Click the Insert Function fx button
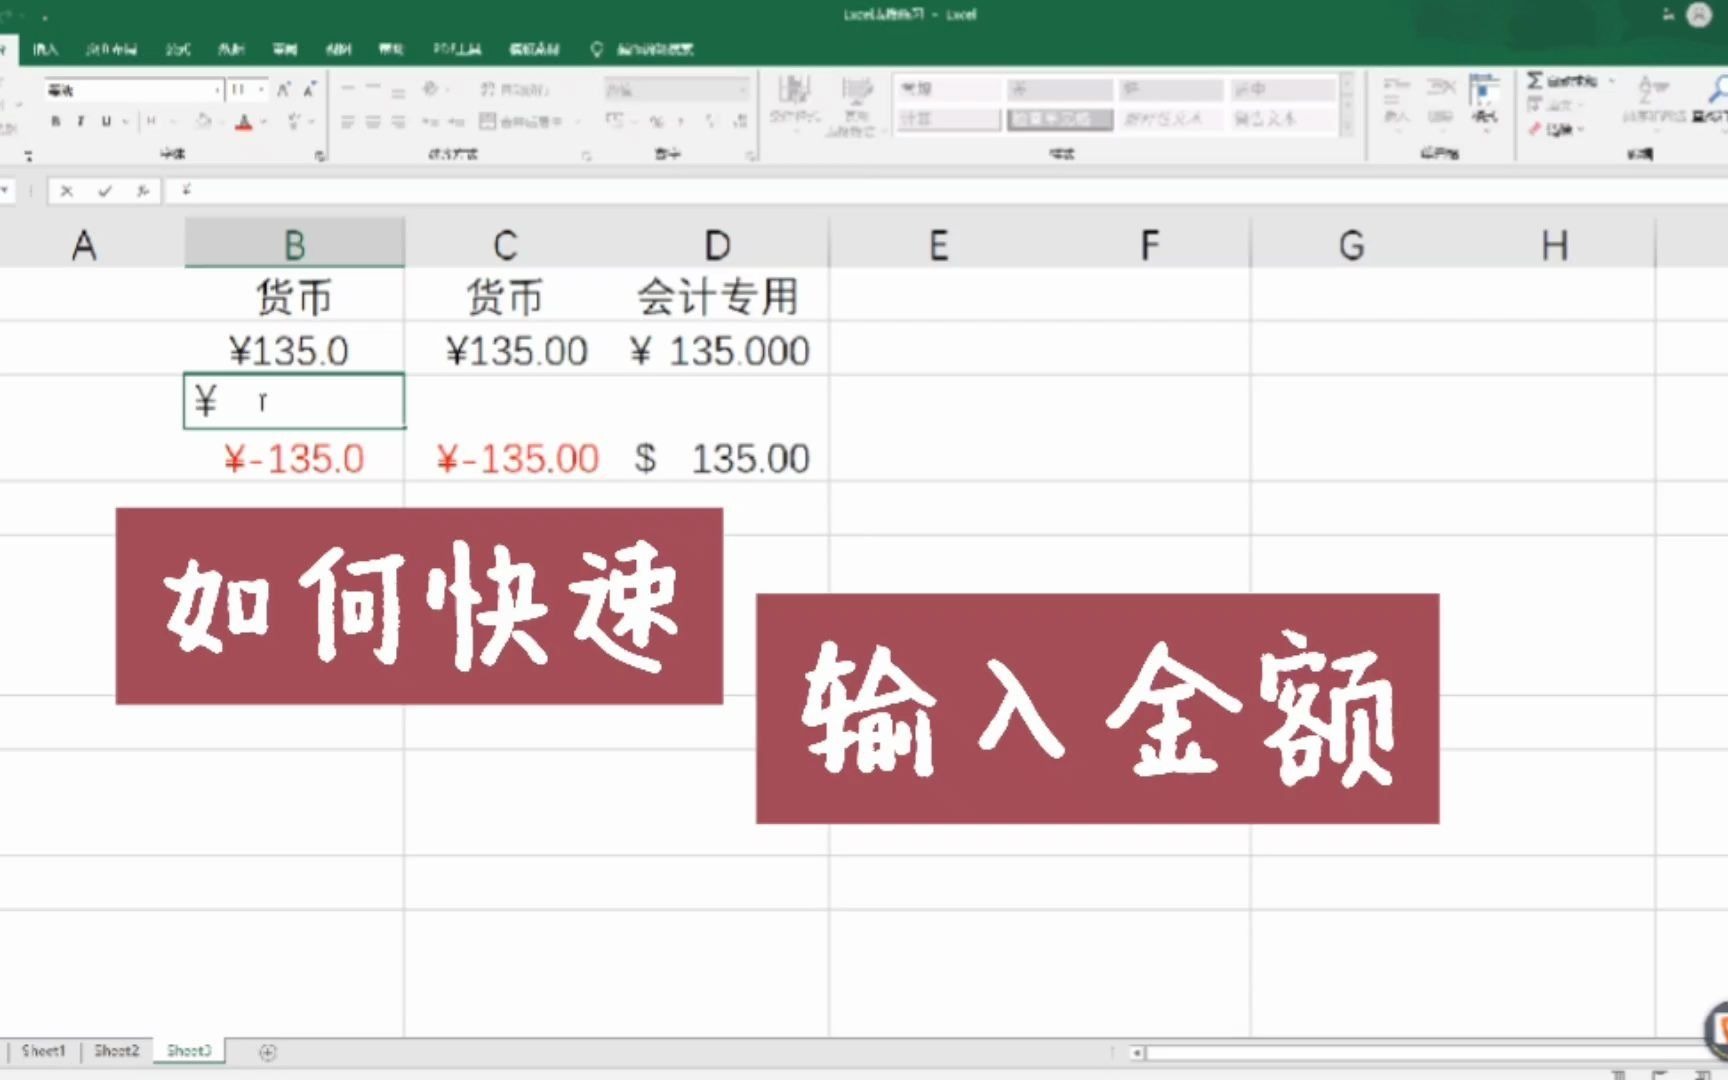1728x1080 pixels. (x=143, y=190)
